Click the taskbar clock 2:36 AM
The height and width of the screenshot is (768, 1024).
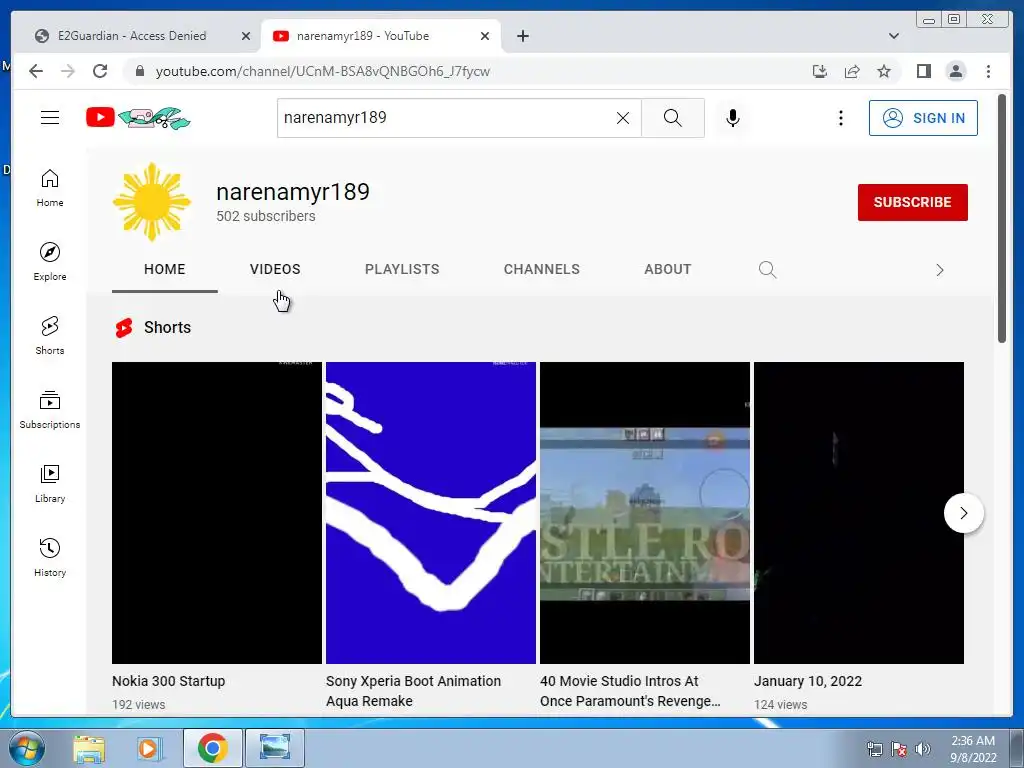tap(973, 749)
